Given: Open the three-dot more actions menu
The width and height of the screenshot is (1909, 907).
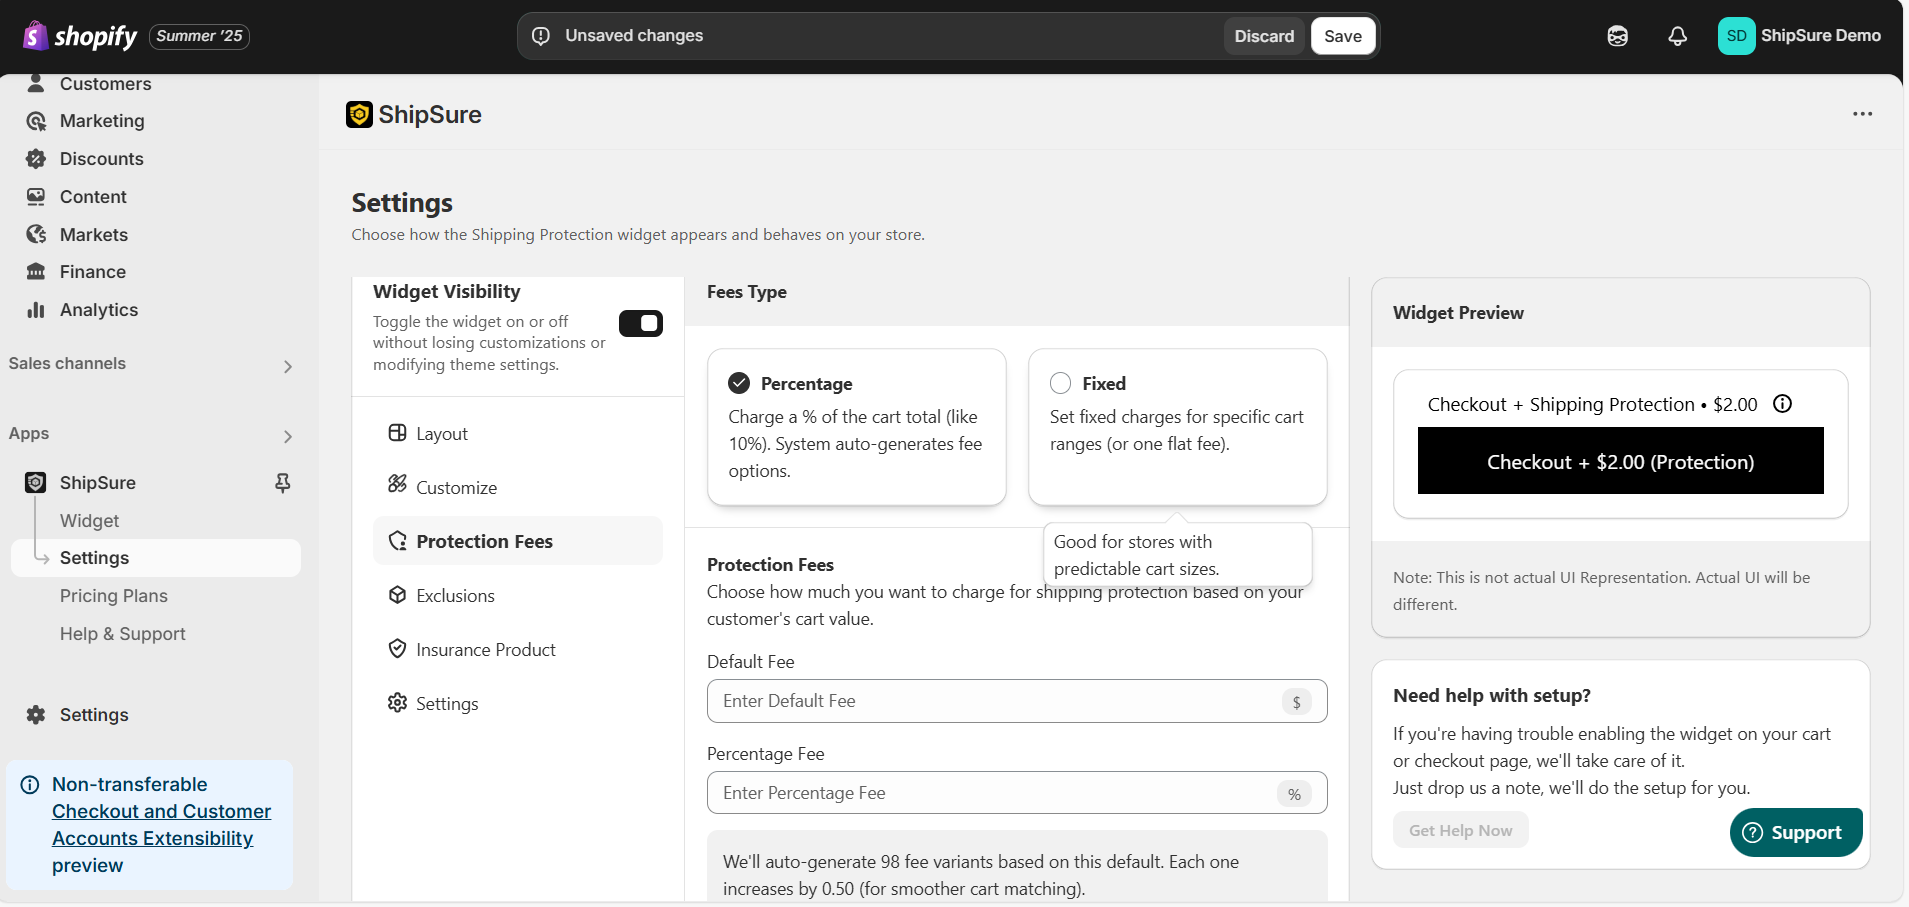Looking at the screenshot, I should click(x=1862, y=114).
